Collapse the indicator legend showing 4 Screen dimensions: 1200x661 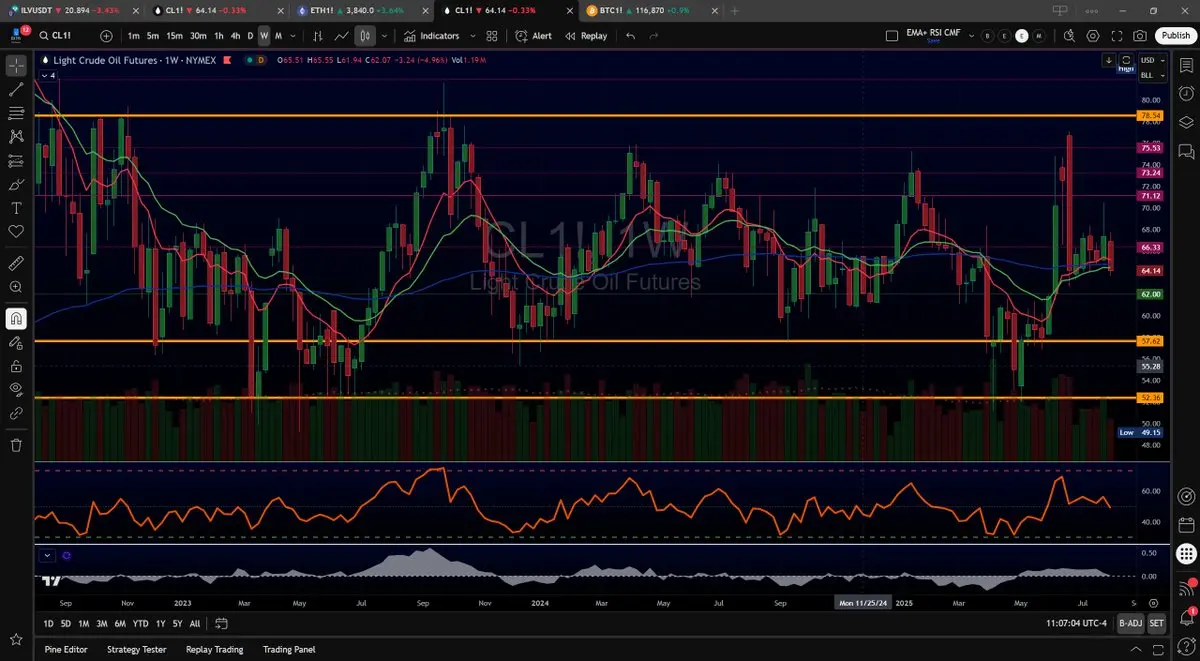click(48, 74)
